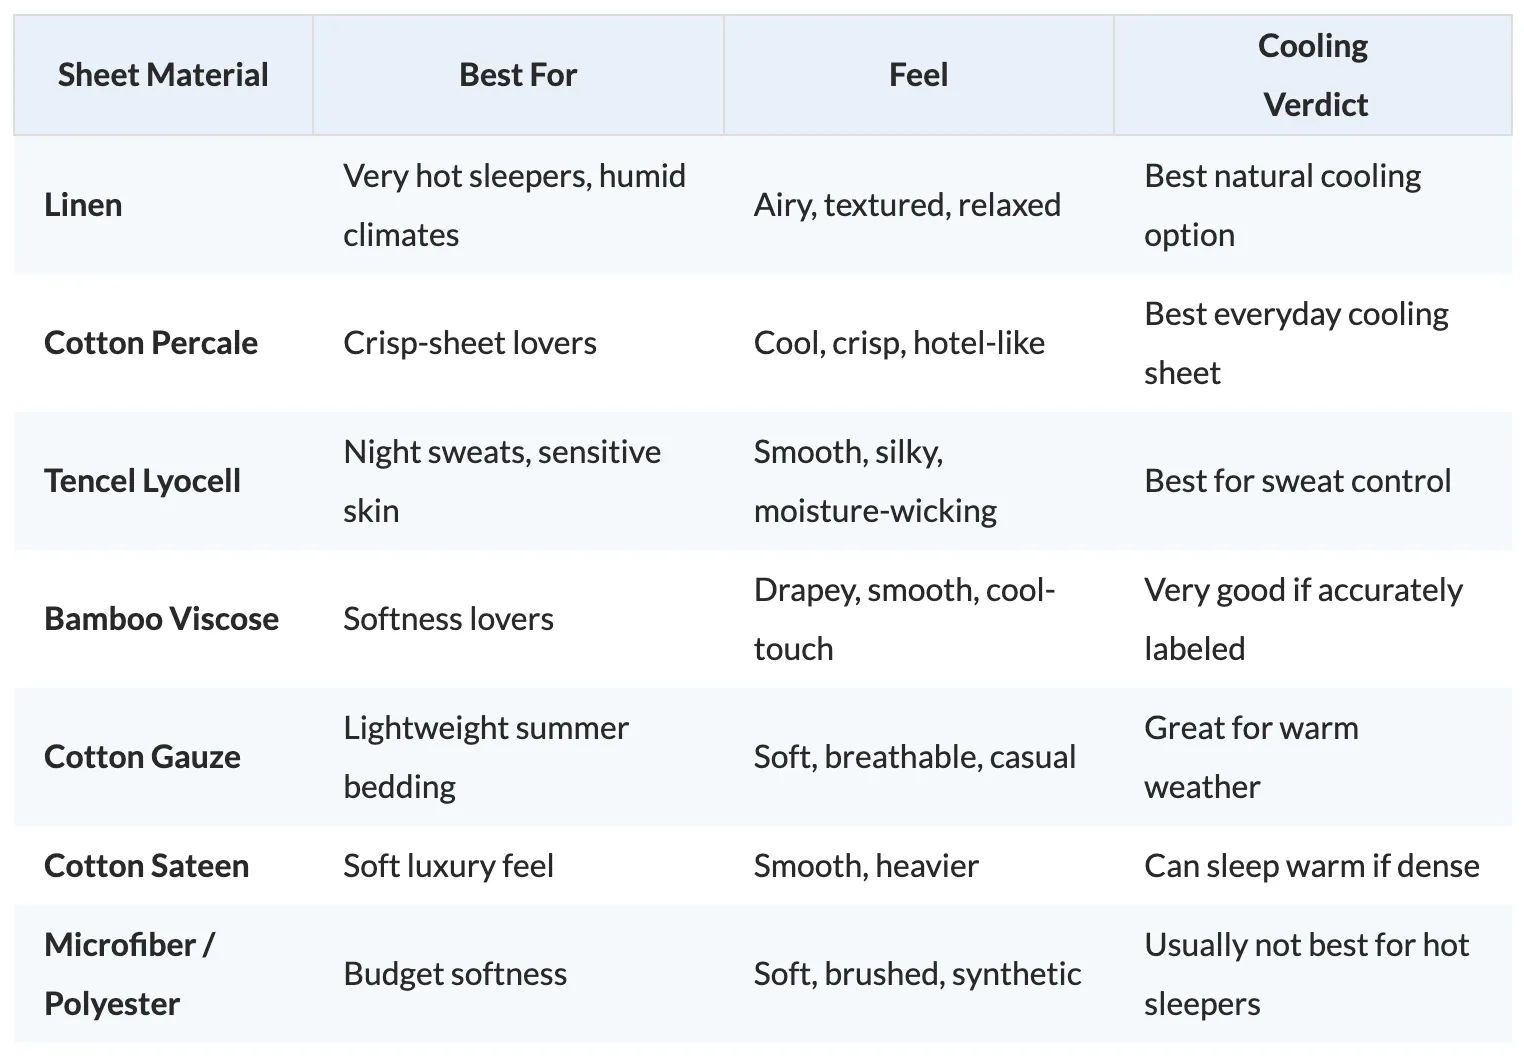Image resolution: width=1524 pixels, height=1062 pixels.
Task: Click the Bamboo Viscose material name
Action: pyautogui.click(x=161, y=619)
